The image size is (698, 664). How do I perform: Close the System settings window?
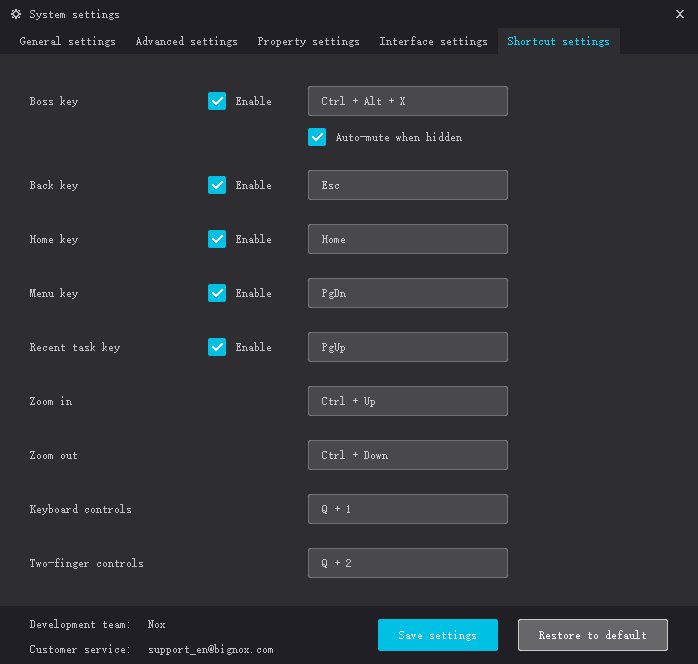[x=680, y=14]
